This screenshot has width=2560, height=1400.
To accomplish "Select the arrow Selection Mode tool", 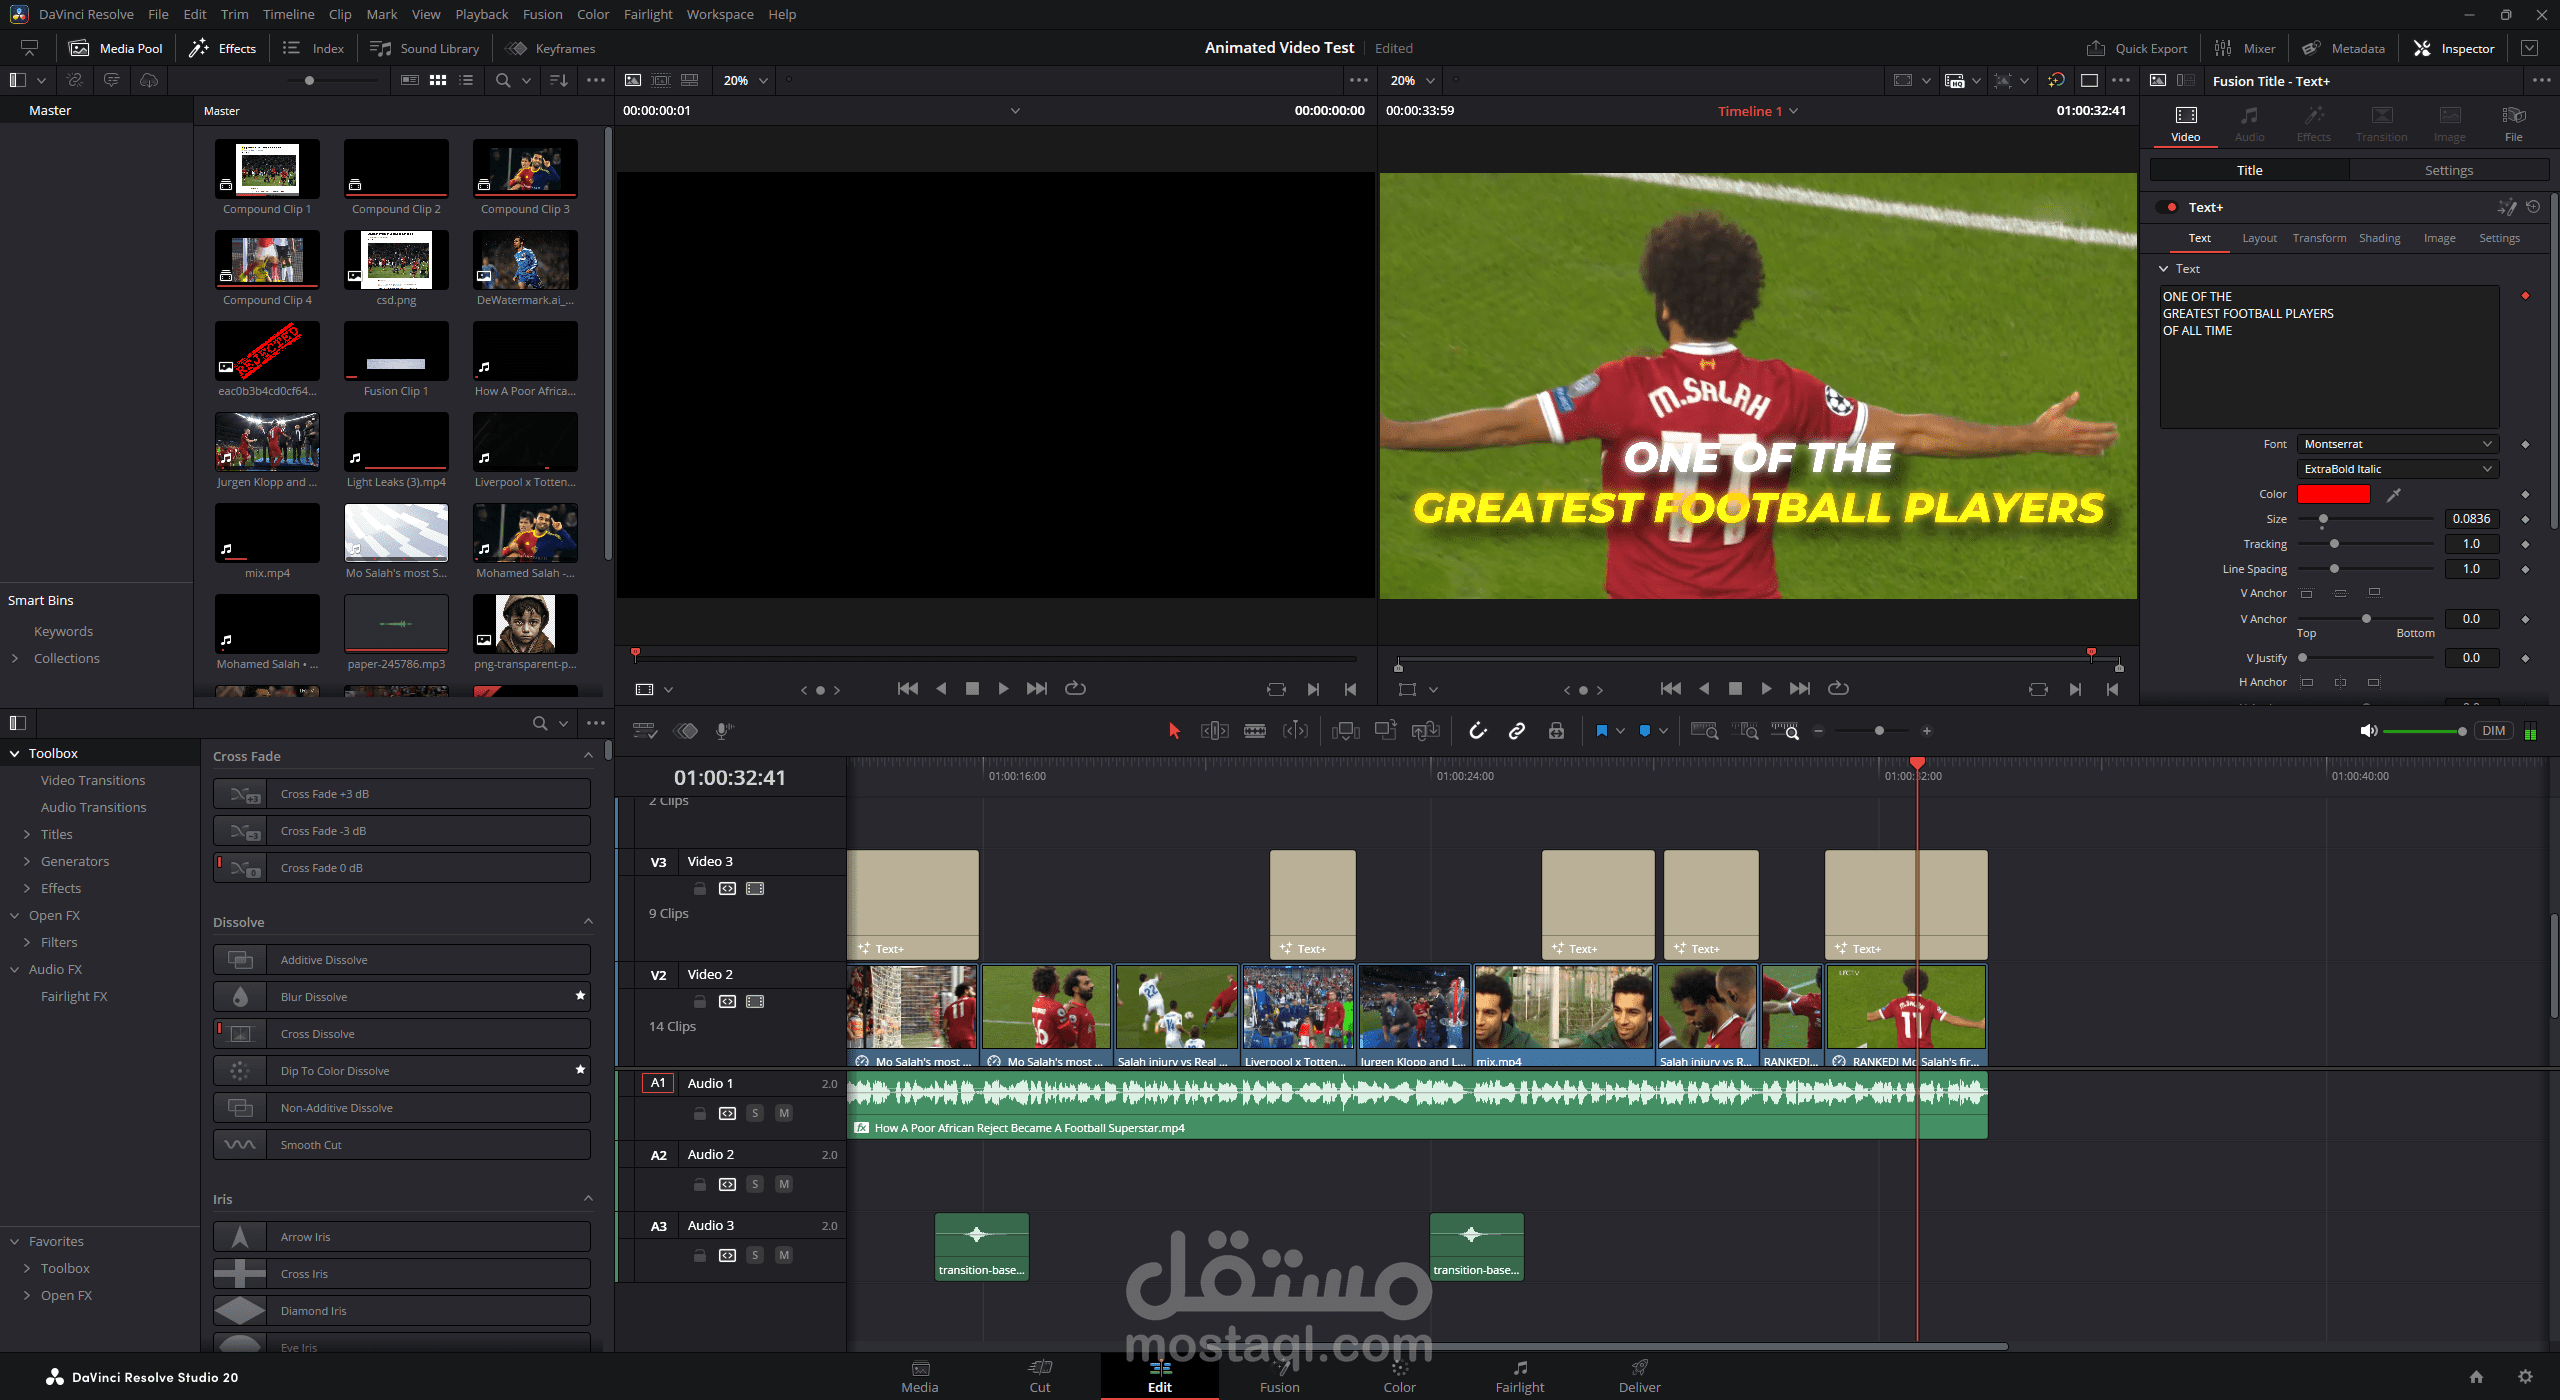I will [x=1174, y=731].
